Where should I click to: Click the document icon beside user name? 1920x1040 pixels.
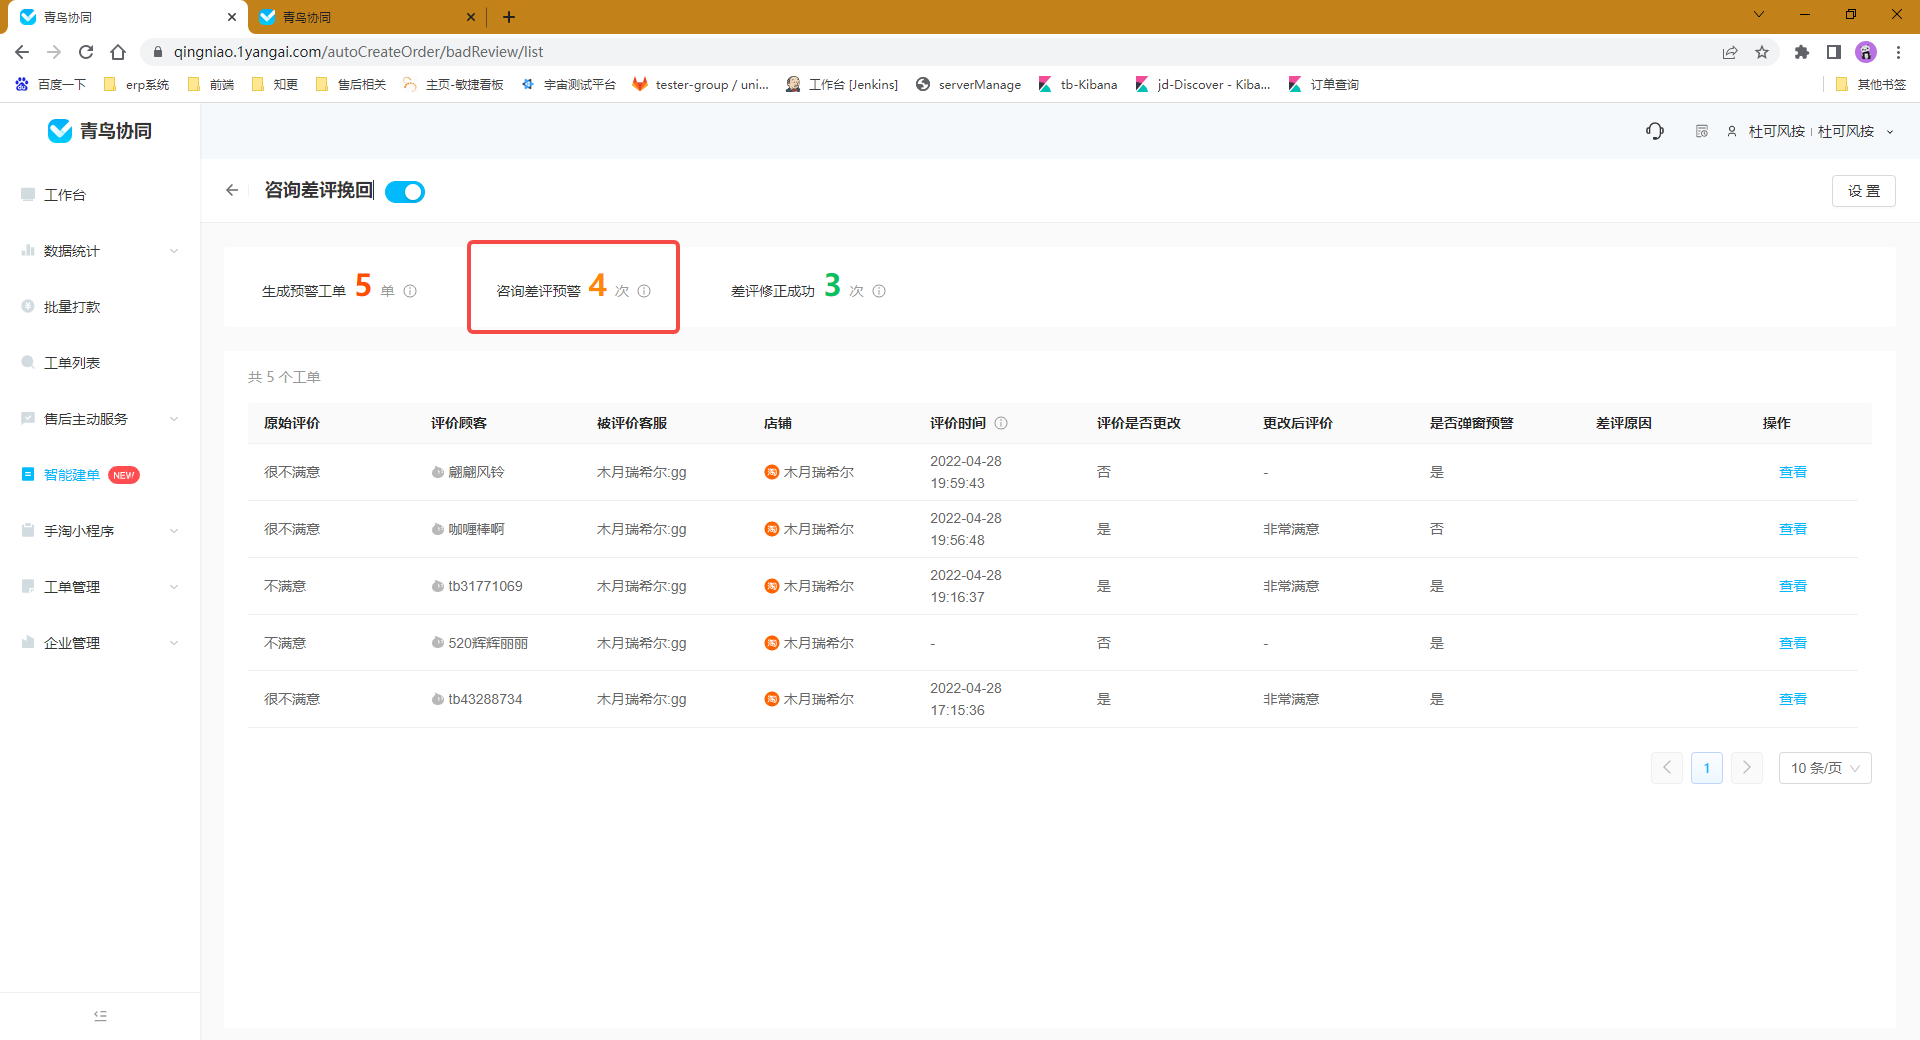click(x=1702, y=131)
